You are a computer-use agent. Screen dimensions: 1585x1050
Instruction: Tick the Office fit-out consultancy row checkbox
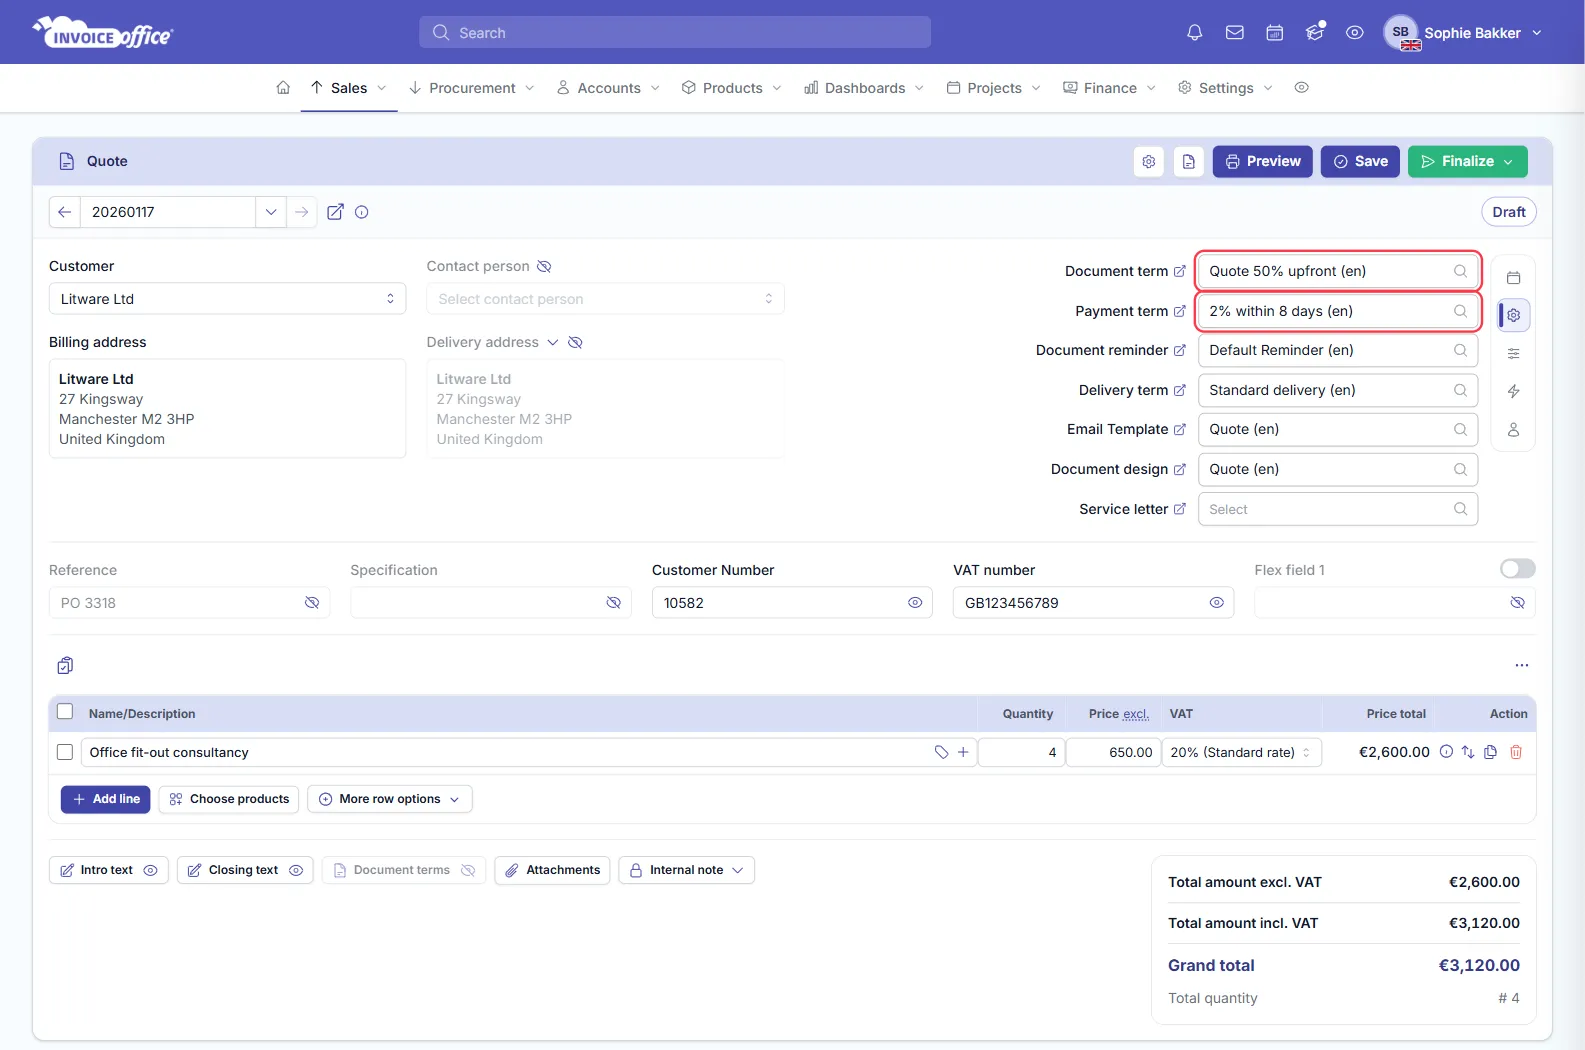(x=65, y=752)
